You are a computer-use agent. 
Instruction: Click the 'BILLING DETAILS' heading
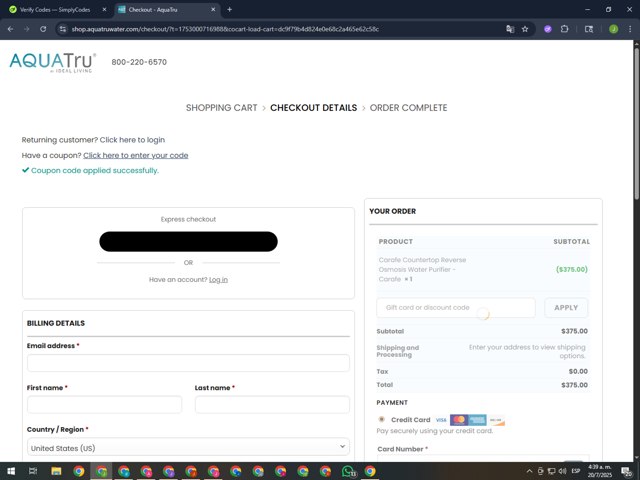56,323
